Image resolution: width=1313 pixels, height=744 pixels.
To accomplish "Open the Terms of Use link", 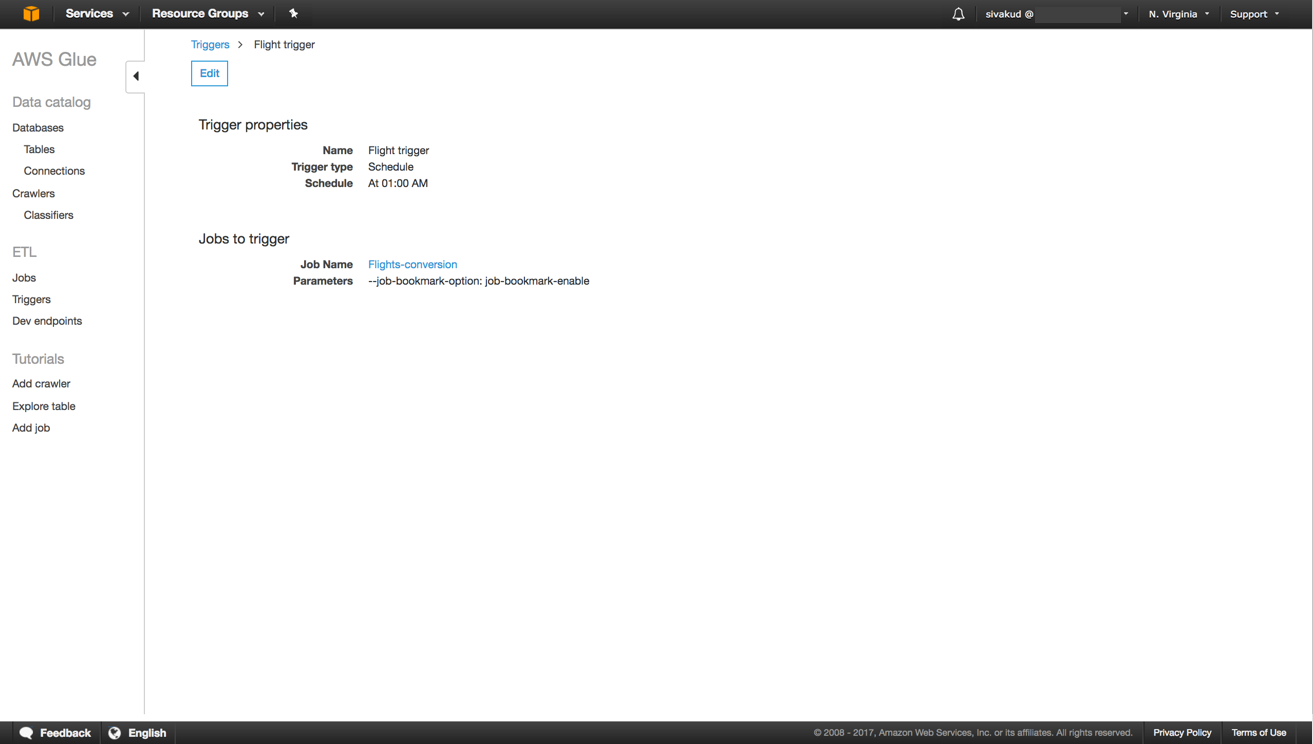I will tap(1258, 733).
